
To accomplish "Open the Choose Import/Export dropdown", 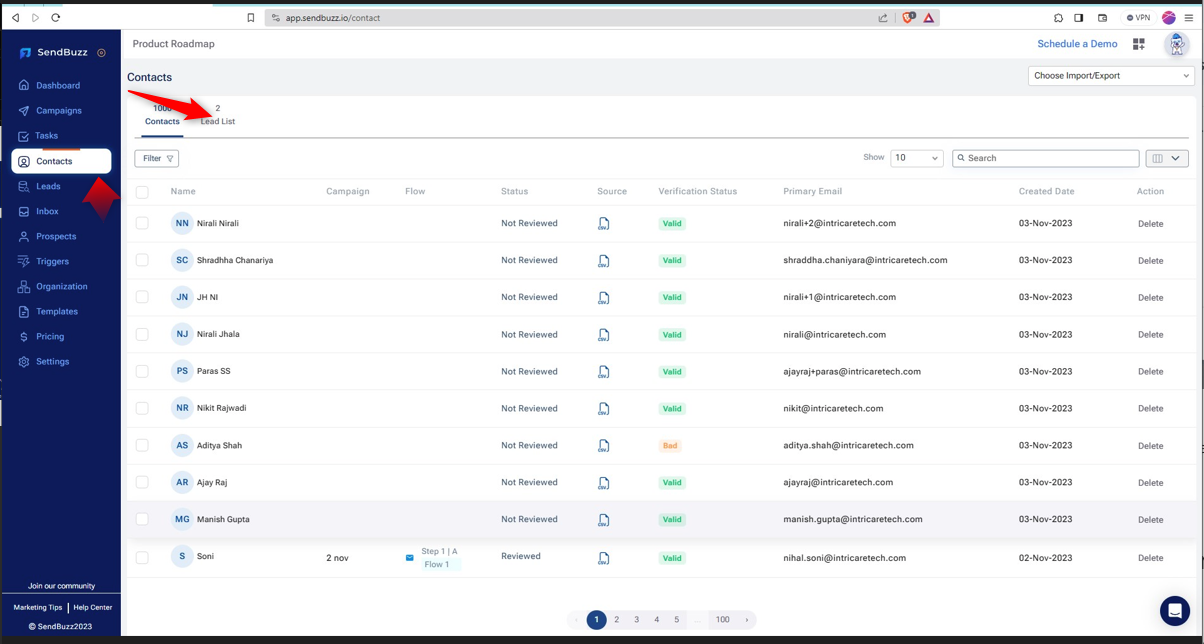I will click(x=1111, y=76).
